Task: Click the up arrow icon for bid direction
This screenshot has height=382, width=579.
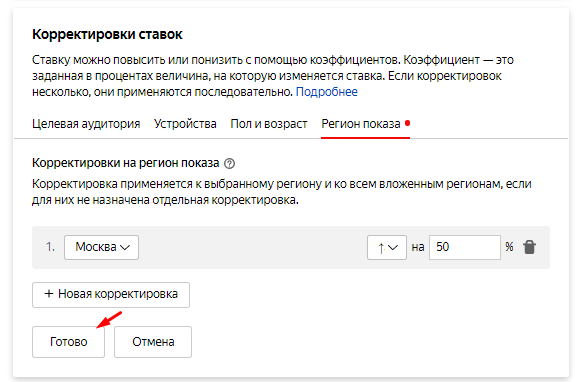Action: (x=381, y=248)
